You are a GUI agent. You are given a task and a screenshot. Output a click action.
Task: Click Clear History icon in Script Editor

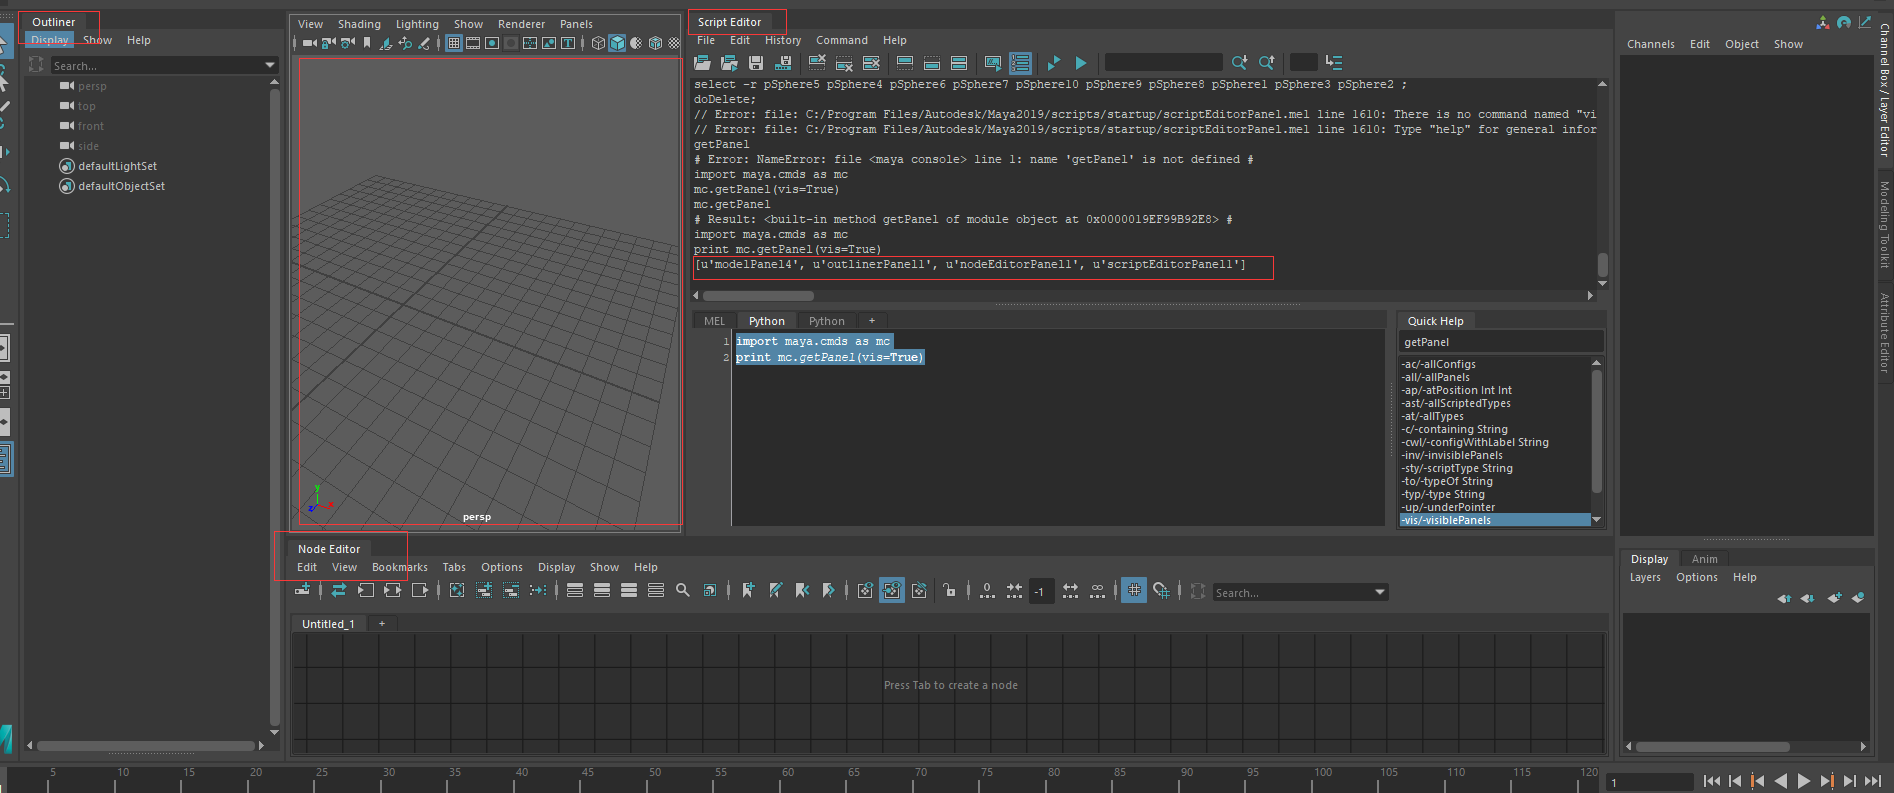817,63
